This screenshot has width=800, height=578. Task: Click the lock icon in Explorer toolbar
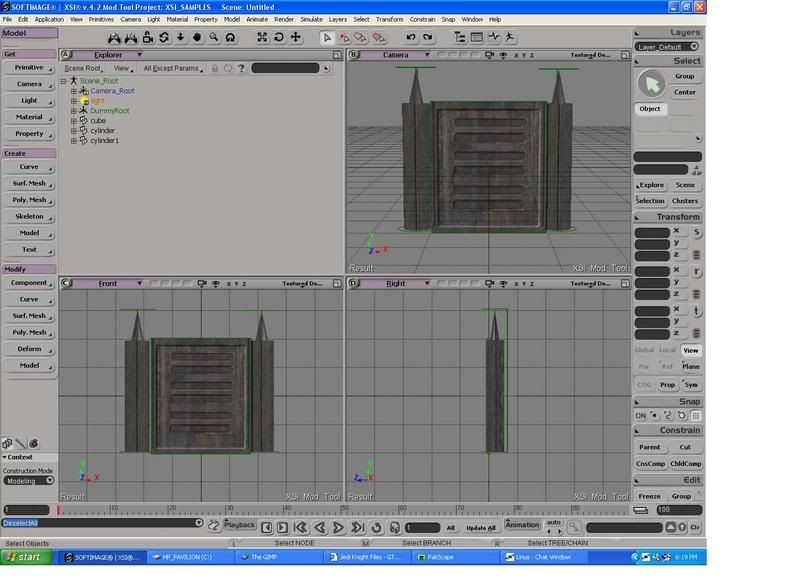click(x=215, y=68)
